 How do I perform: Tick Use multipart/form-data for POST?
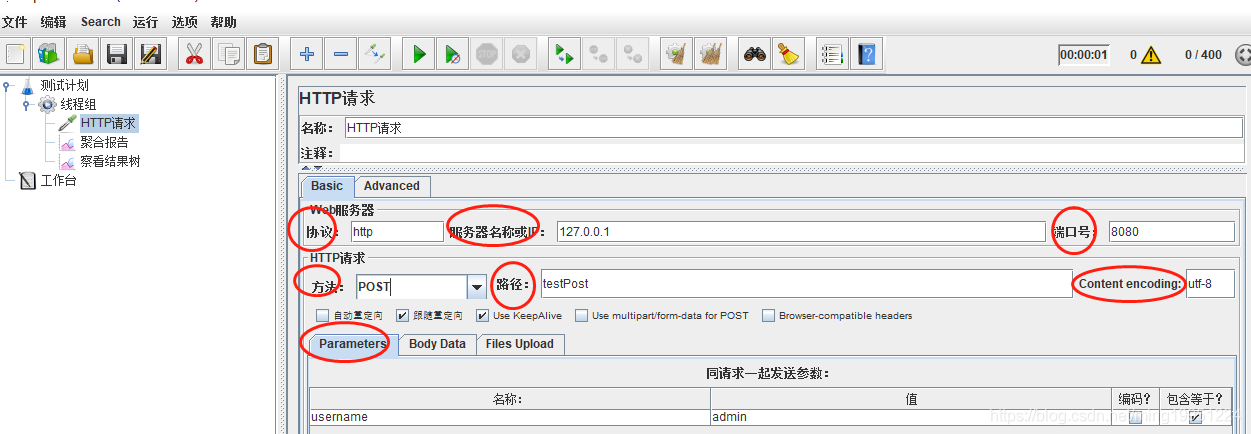click(582, 316)
